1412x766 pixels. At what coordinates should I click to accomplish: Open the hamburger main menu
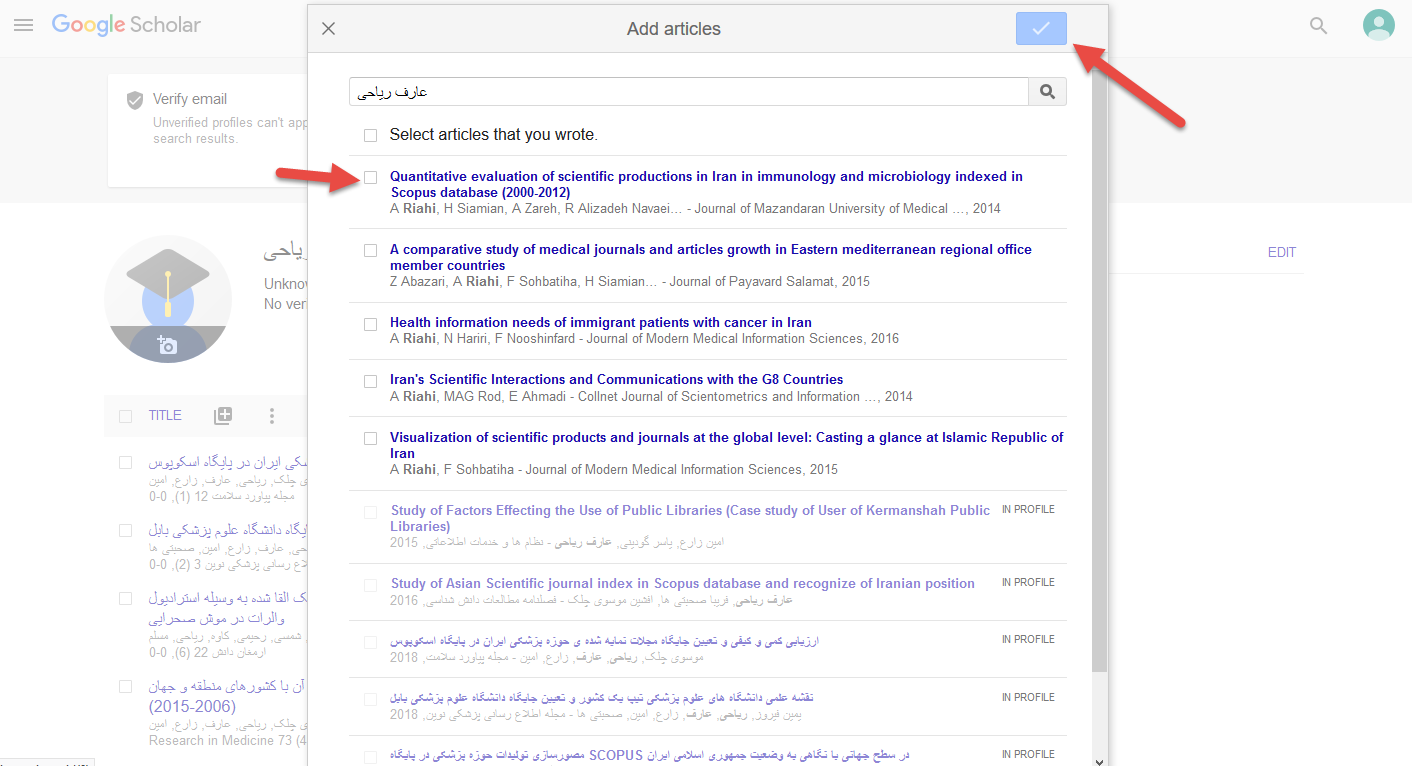coord(23,25)
